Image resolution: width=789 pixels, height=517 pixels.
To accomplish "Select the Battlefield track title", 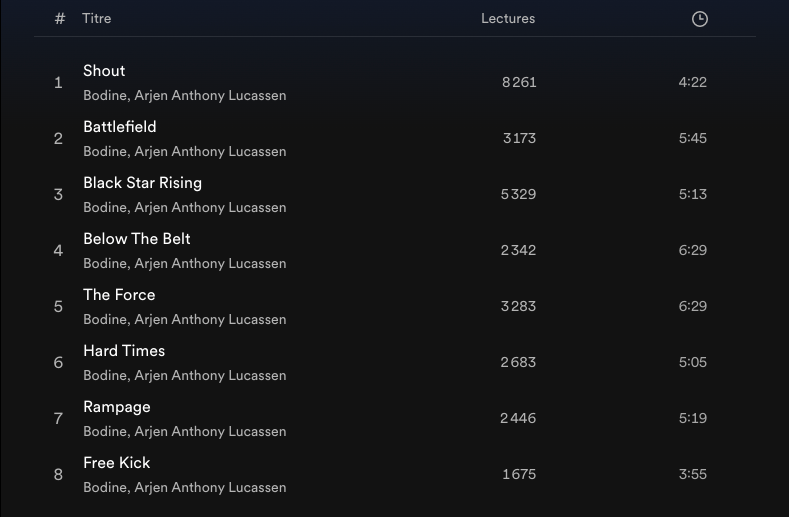I will pos(120,127).
